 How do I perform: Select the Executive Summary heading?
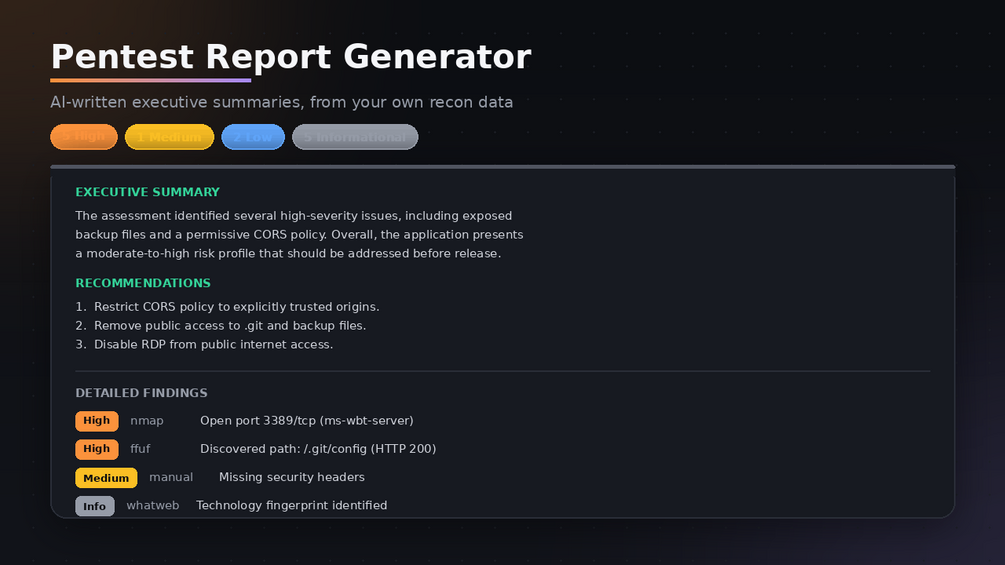pyautogui.click(x=147, y=192)
